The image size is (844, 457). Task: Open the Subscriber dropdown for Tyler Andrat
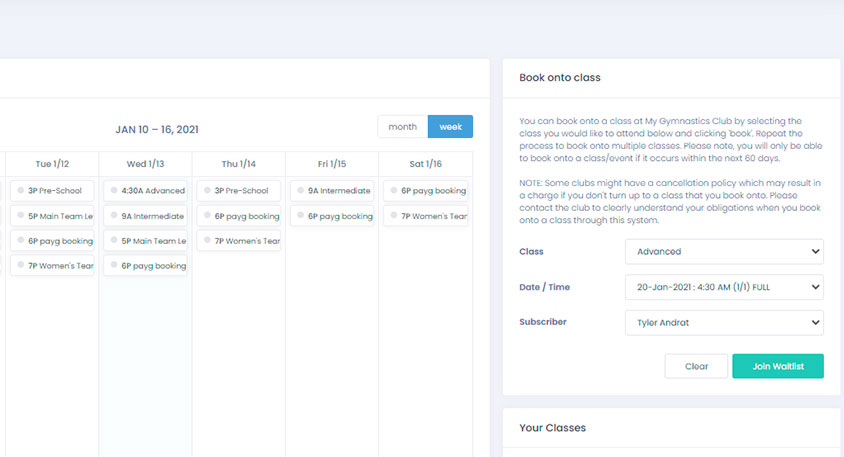coord(724,322)
